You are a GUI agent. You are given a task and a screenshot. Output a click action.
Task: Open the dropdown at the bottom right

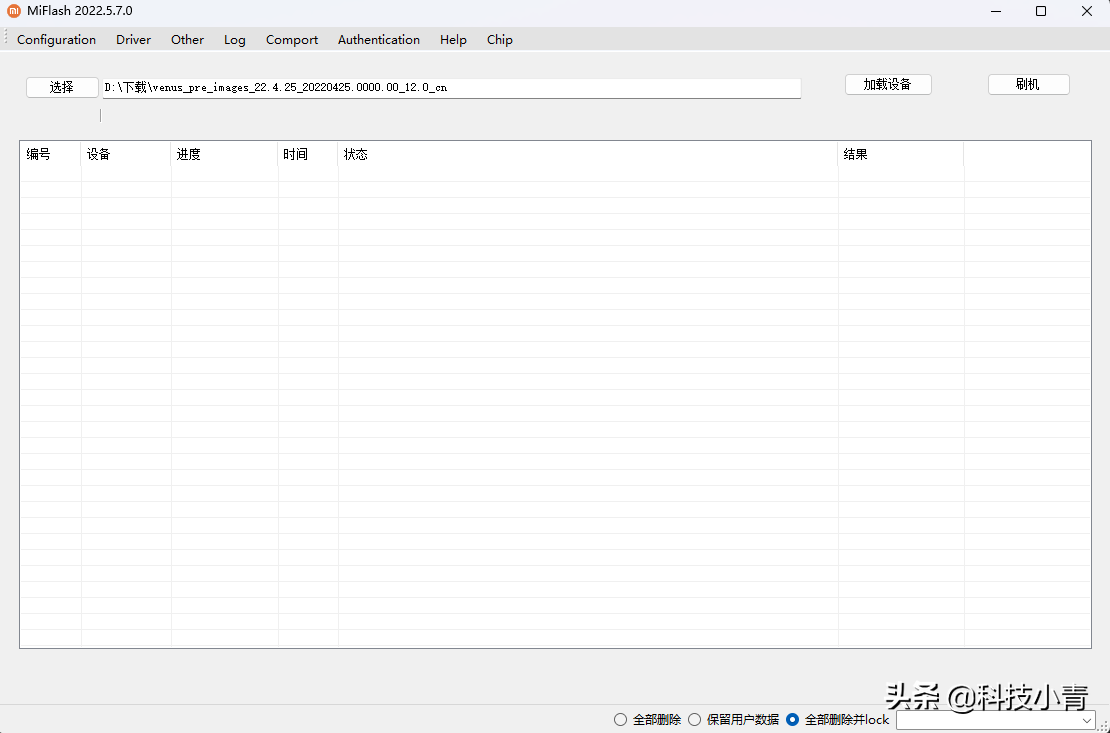click(x=1085, y=720)
